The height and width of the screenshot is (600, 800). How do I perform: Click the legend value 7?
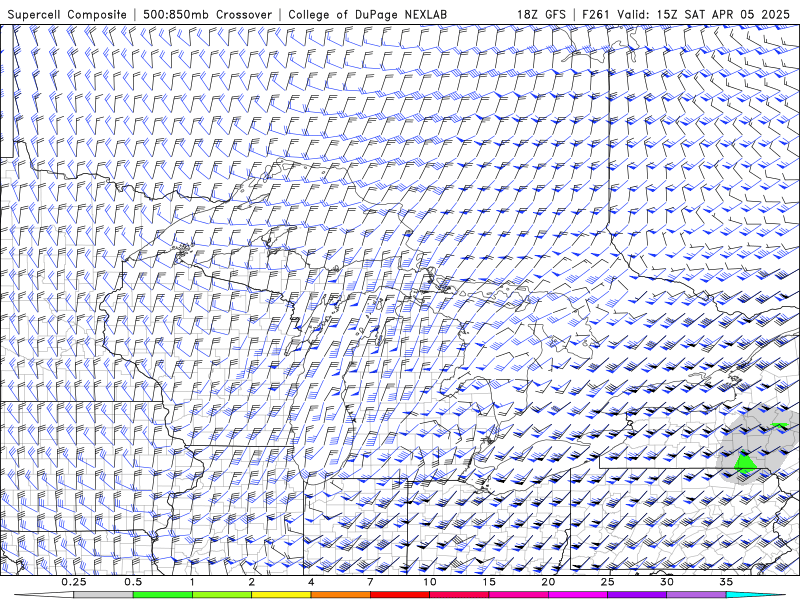click(x=370, y=582)
